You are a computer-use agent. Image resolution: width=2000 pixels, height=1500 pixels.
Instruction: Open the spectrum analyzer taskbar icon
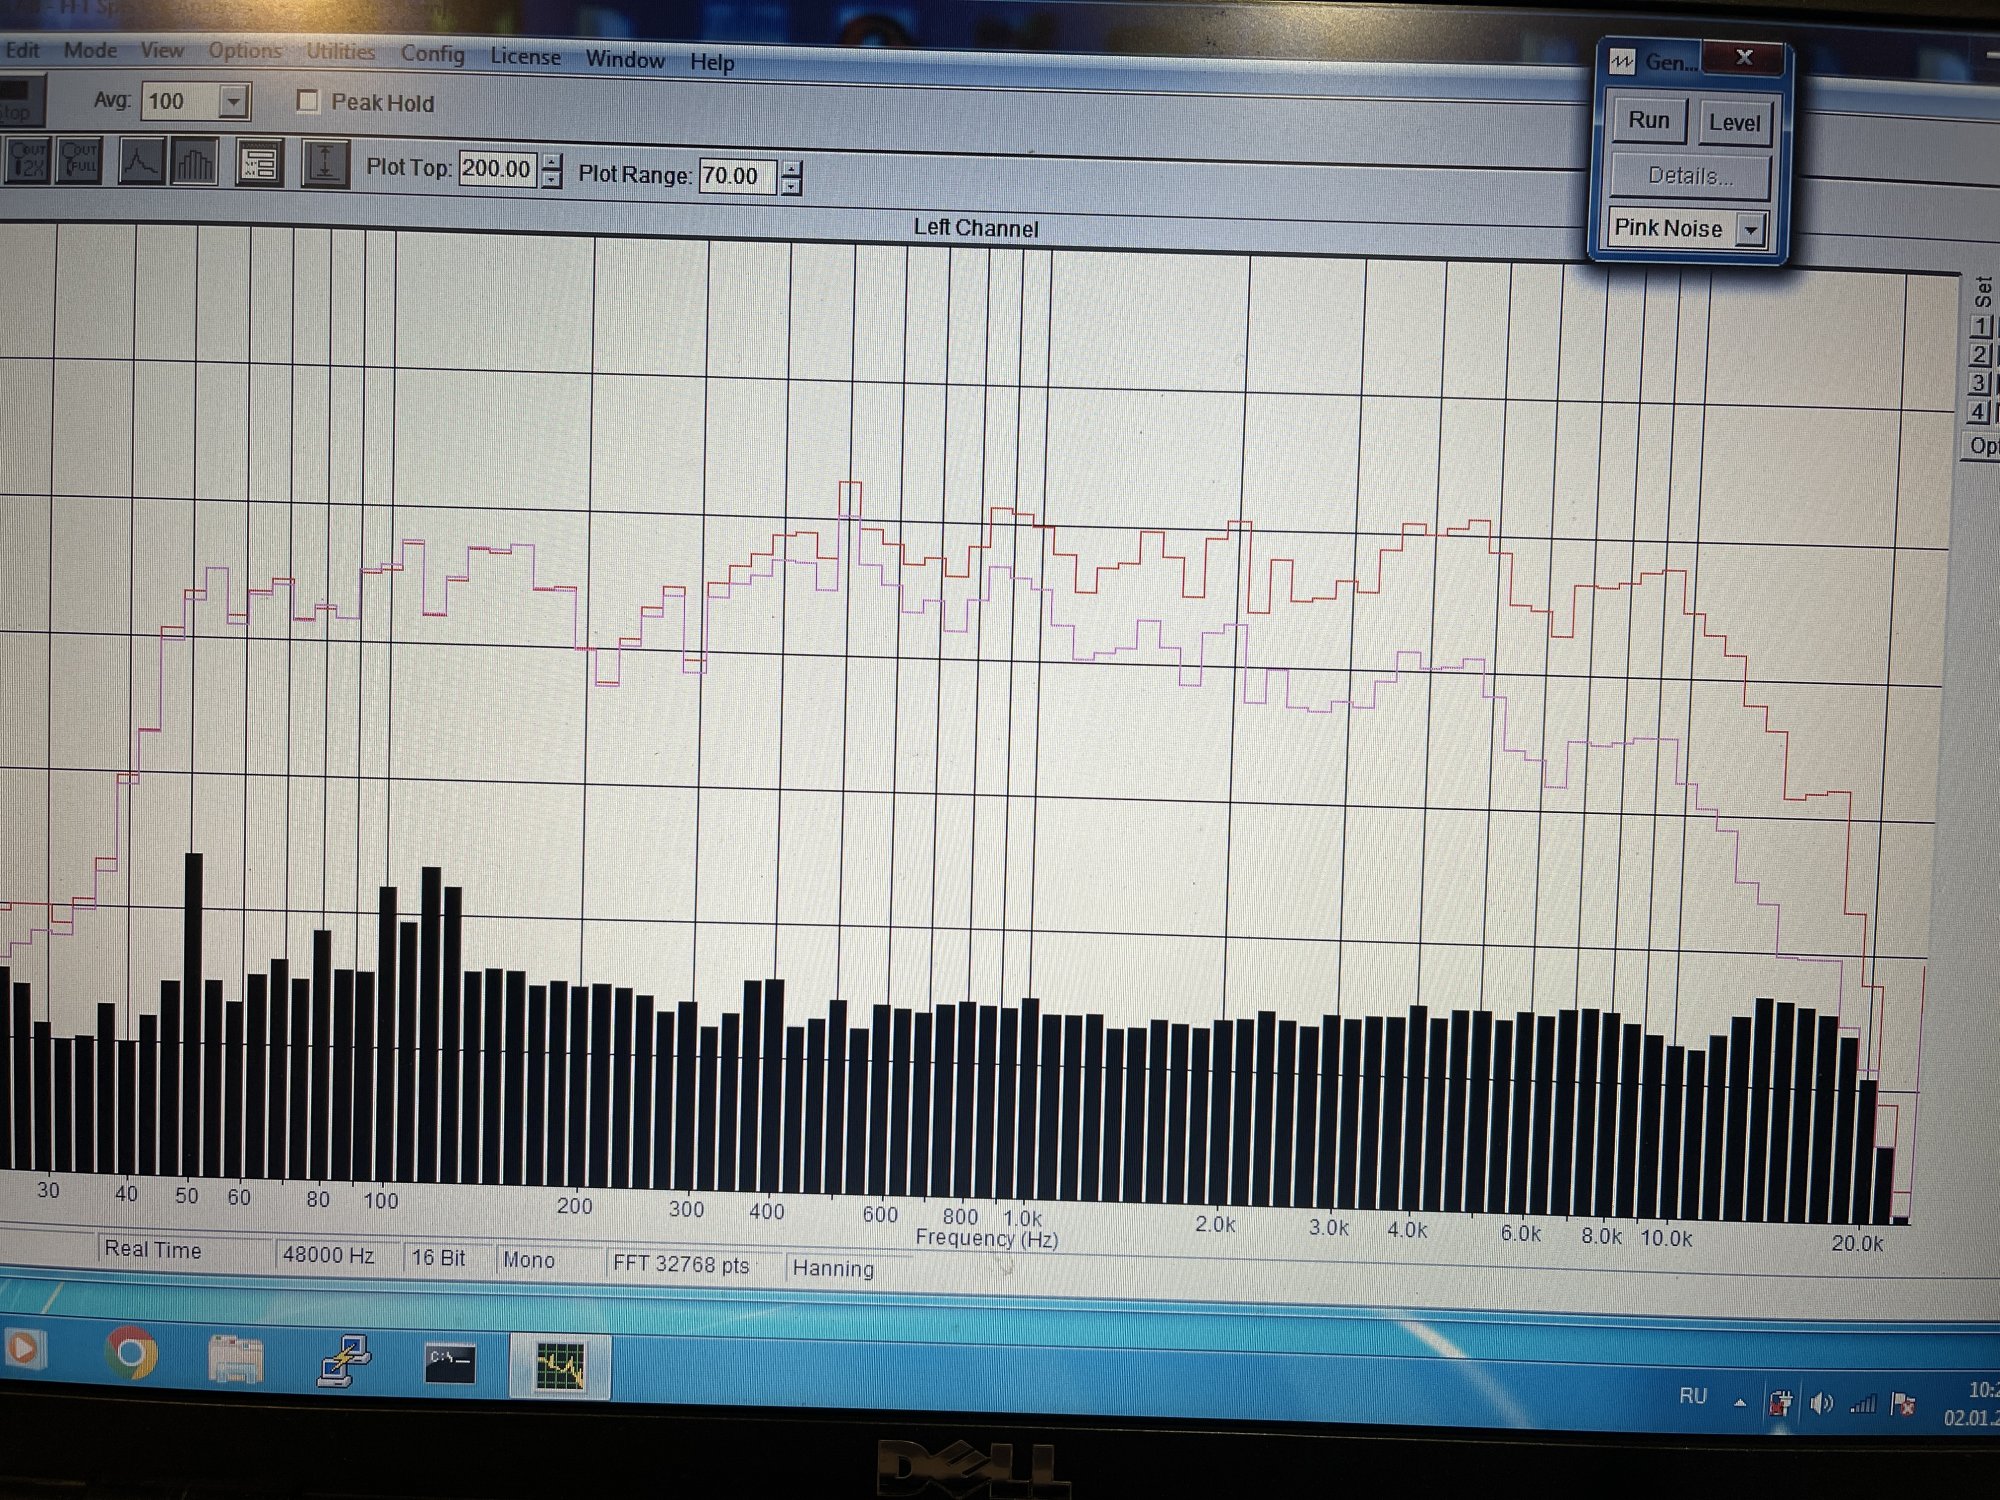point(560,1366)
